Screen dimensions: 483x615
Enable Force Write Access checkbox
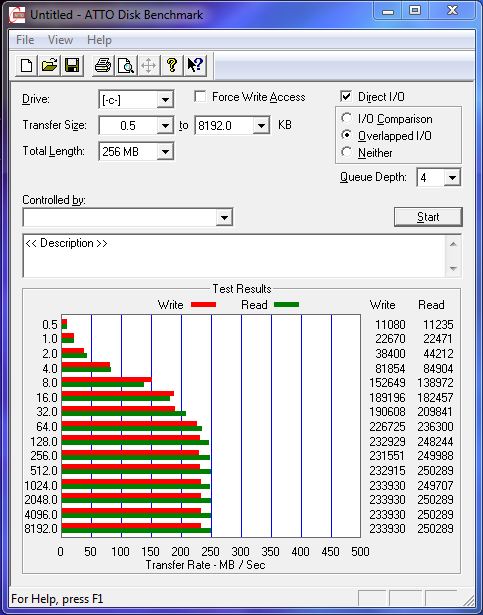[x=200, y=96]
